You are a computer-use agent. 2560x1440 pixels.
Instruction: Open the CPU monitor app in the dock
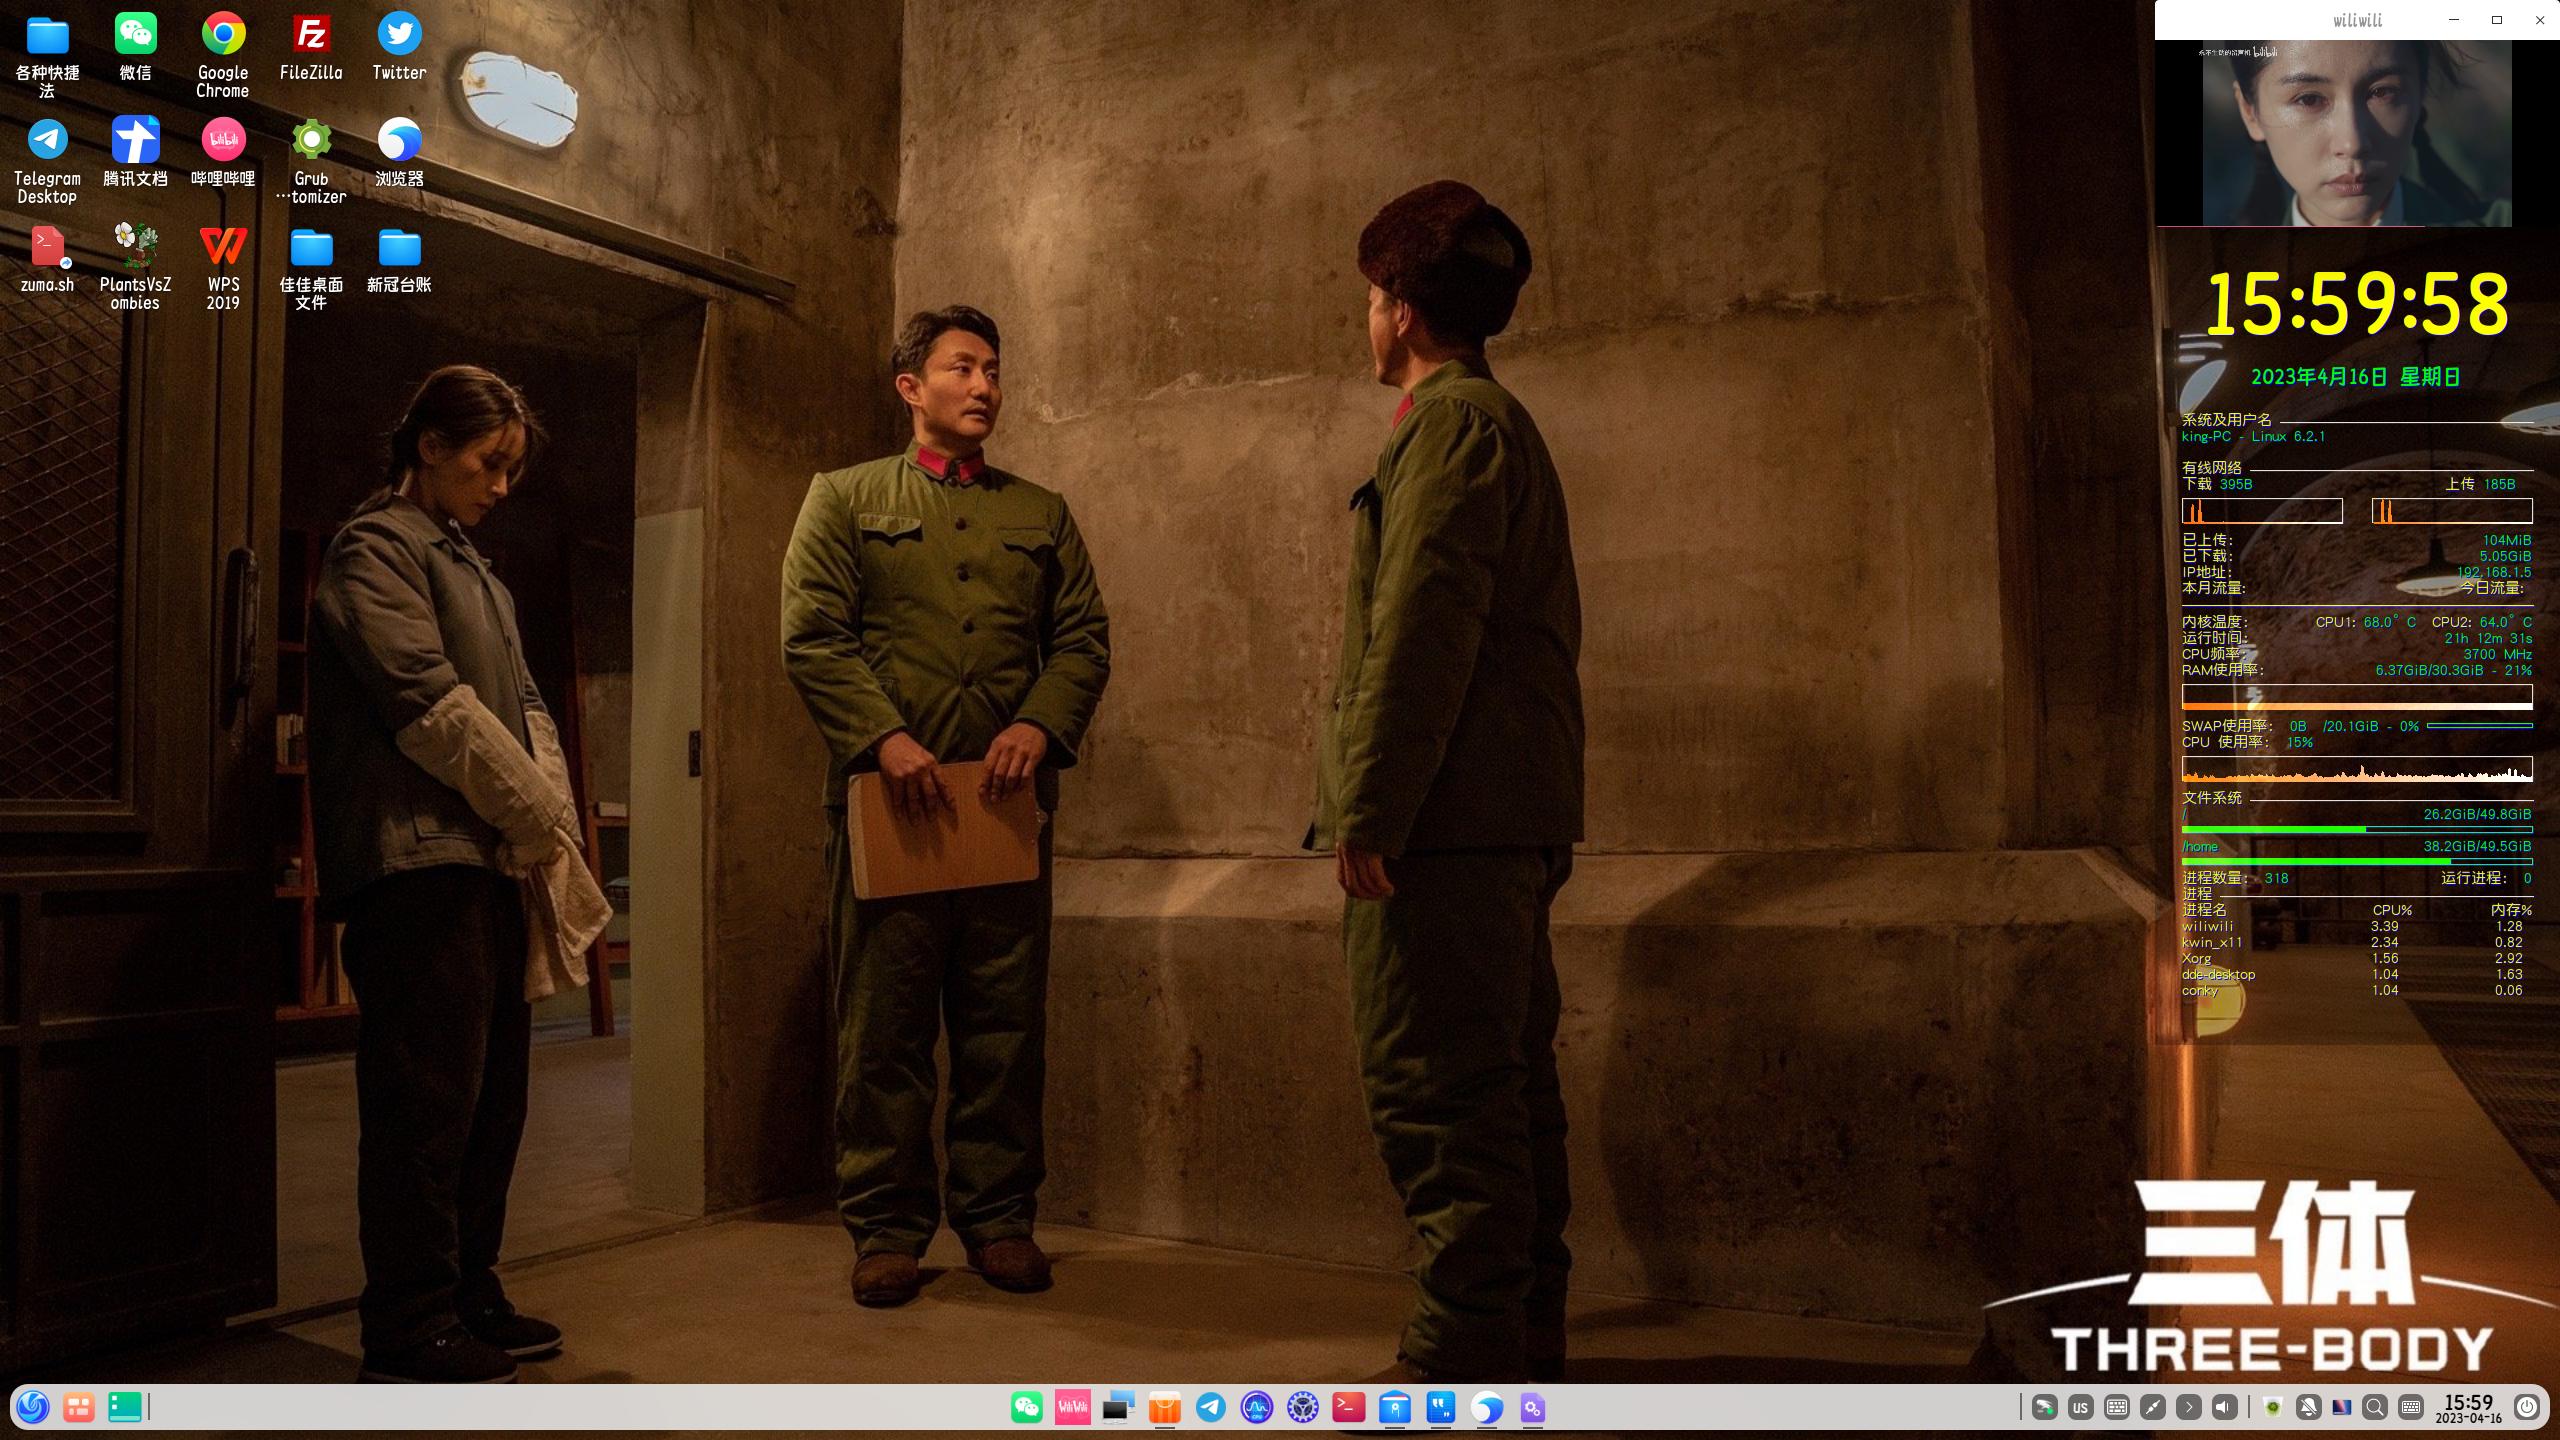click(x=1255, y=1407)
